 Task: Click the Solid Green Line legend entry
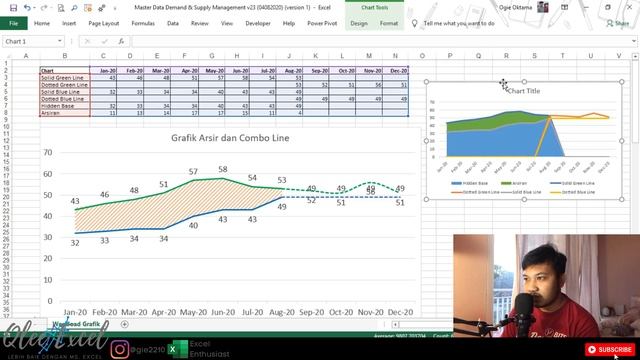point(573,183)
